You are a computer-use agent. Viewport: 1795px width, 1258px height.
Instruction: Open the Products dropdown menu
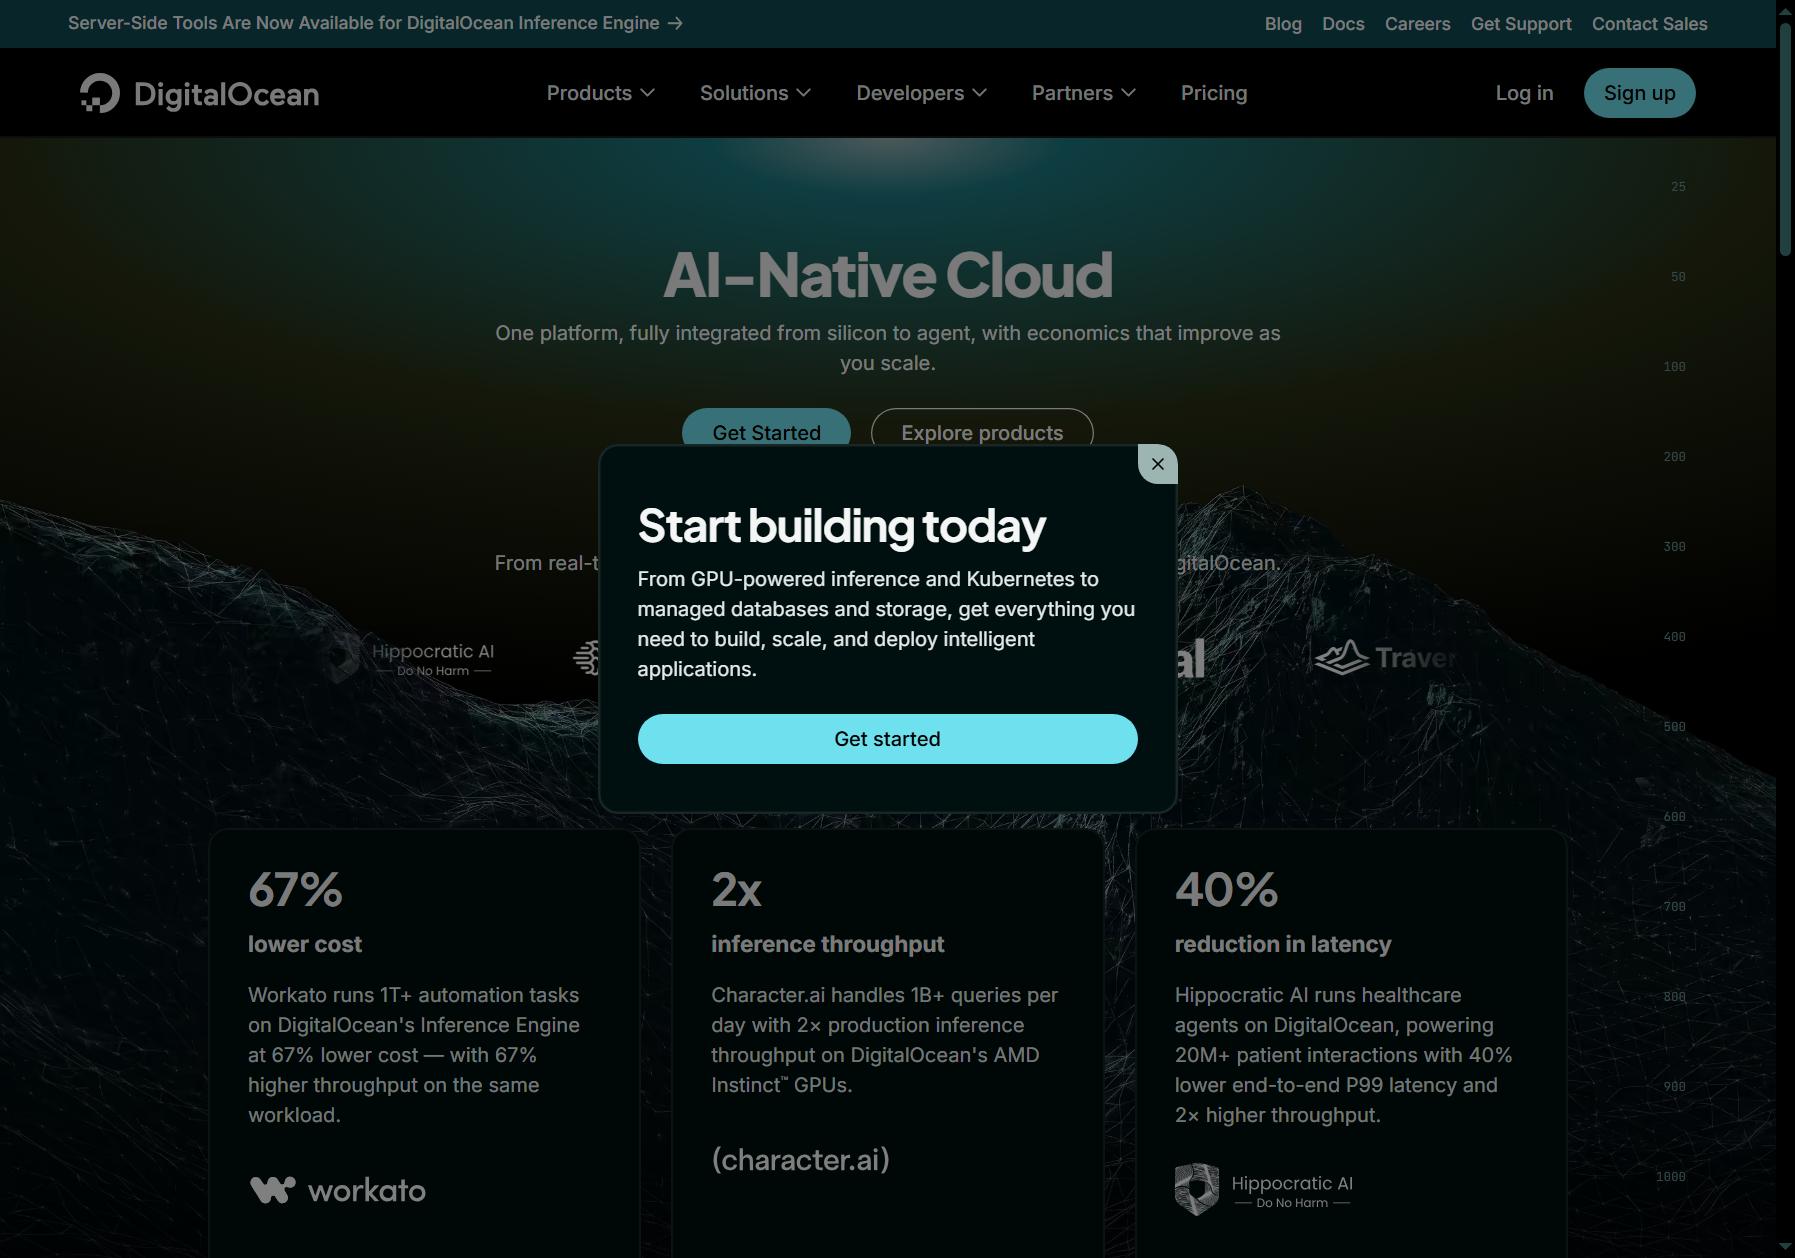point(600,93)
